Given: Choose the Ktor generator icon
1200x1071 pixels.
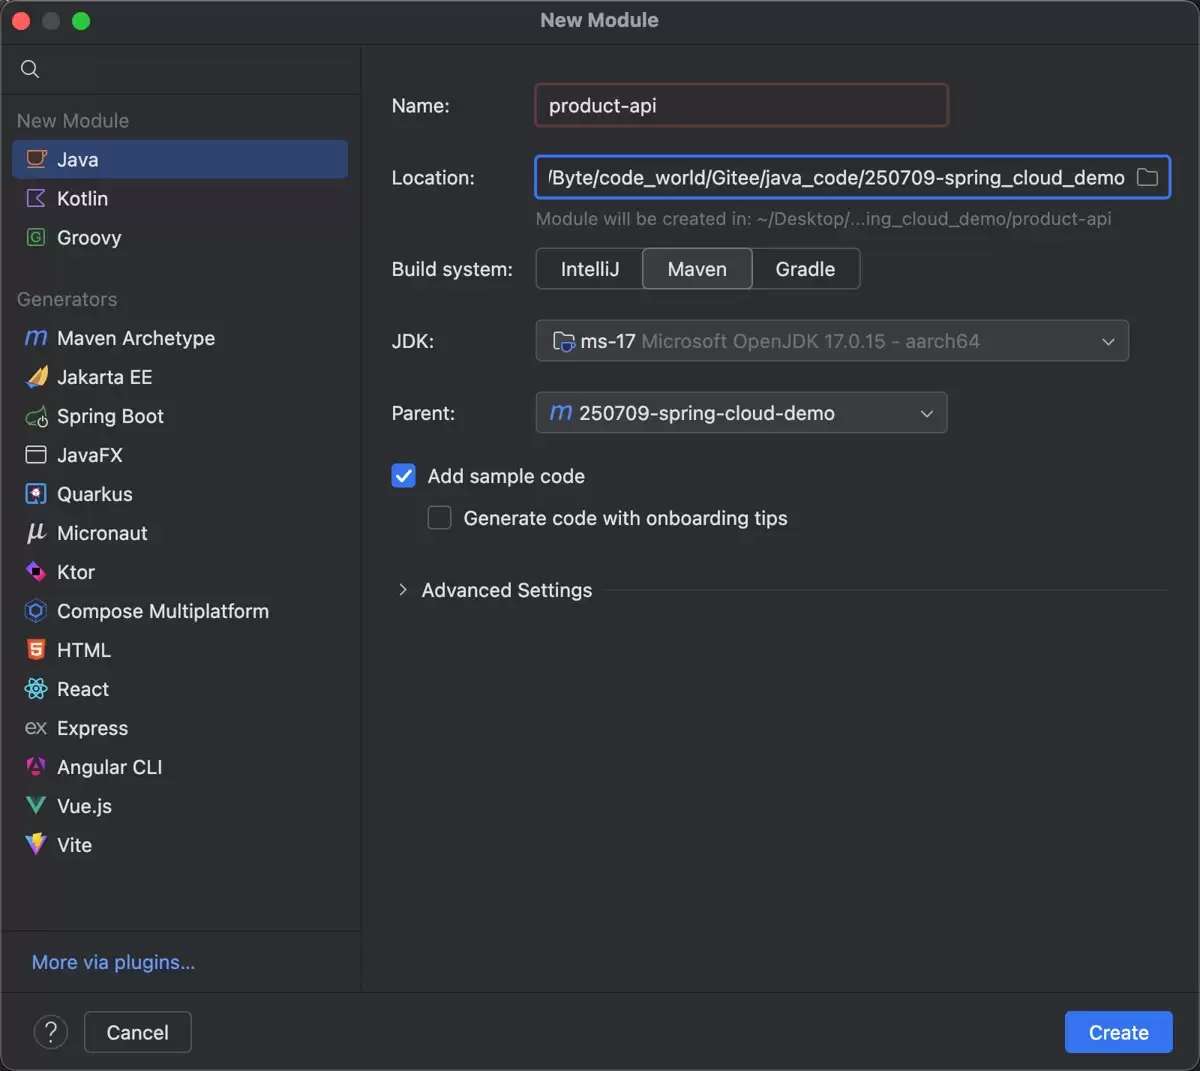Looking at the screenshot, I should coord(36,572).
